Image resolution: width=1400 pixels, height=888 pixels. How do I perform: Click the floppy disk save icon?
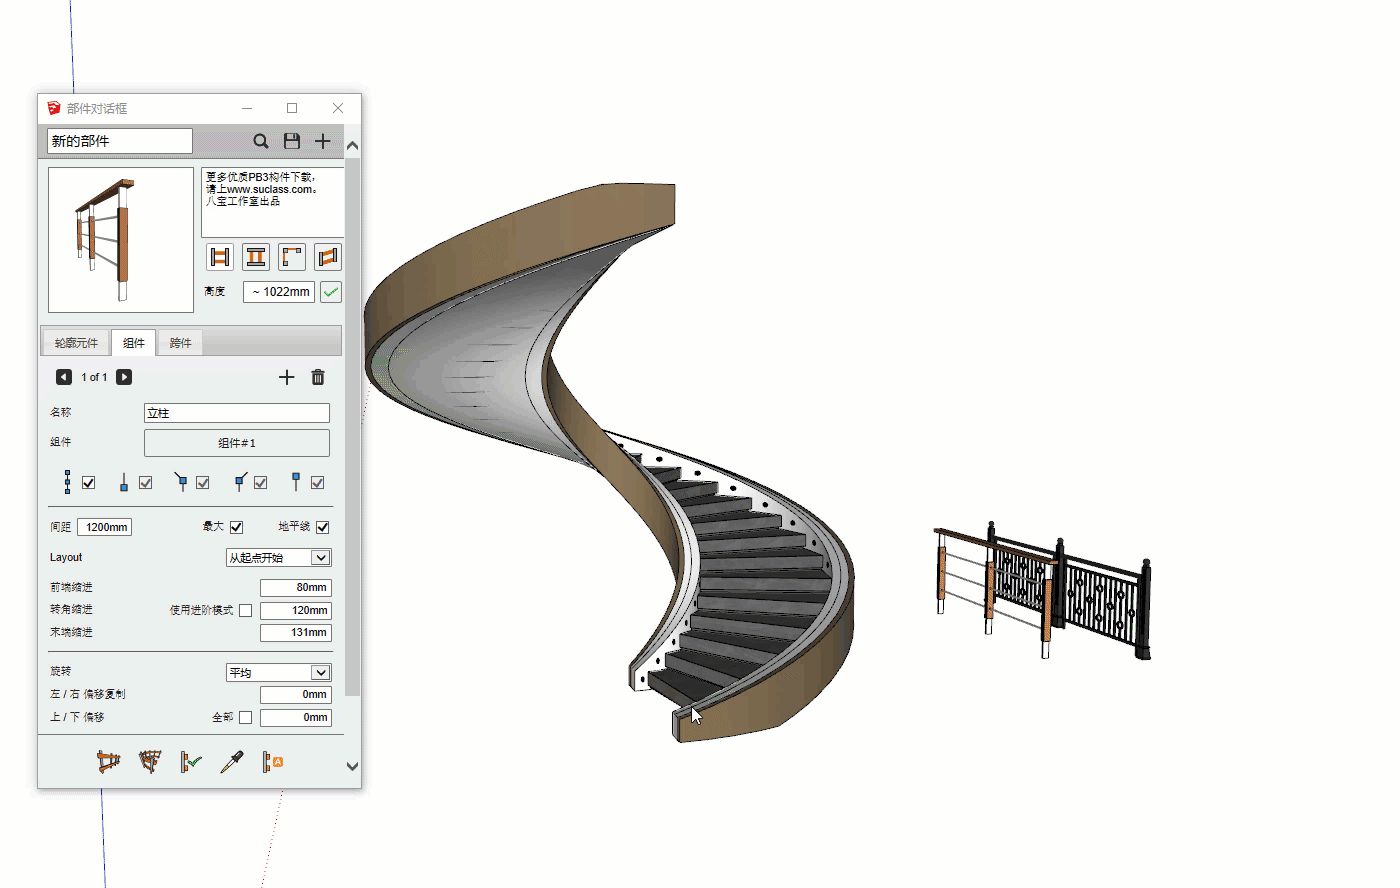292,141
